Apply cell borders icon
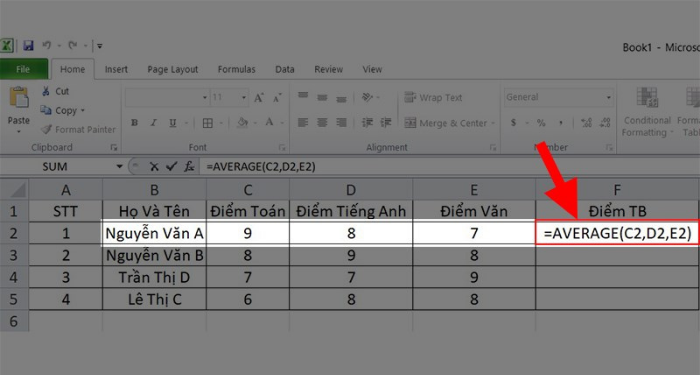700x375 pixels. [208, 123]
